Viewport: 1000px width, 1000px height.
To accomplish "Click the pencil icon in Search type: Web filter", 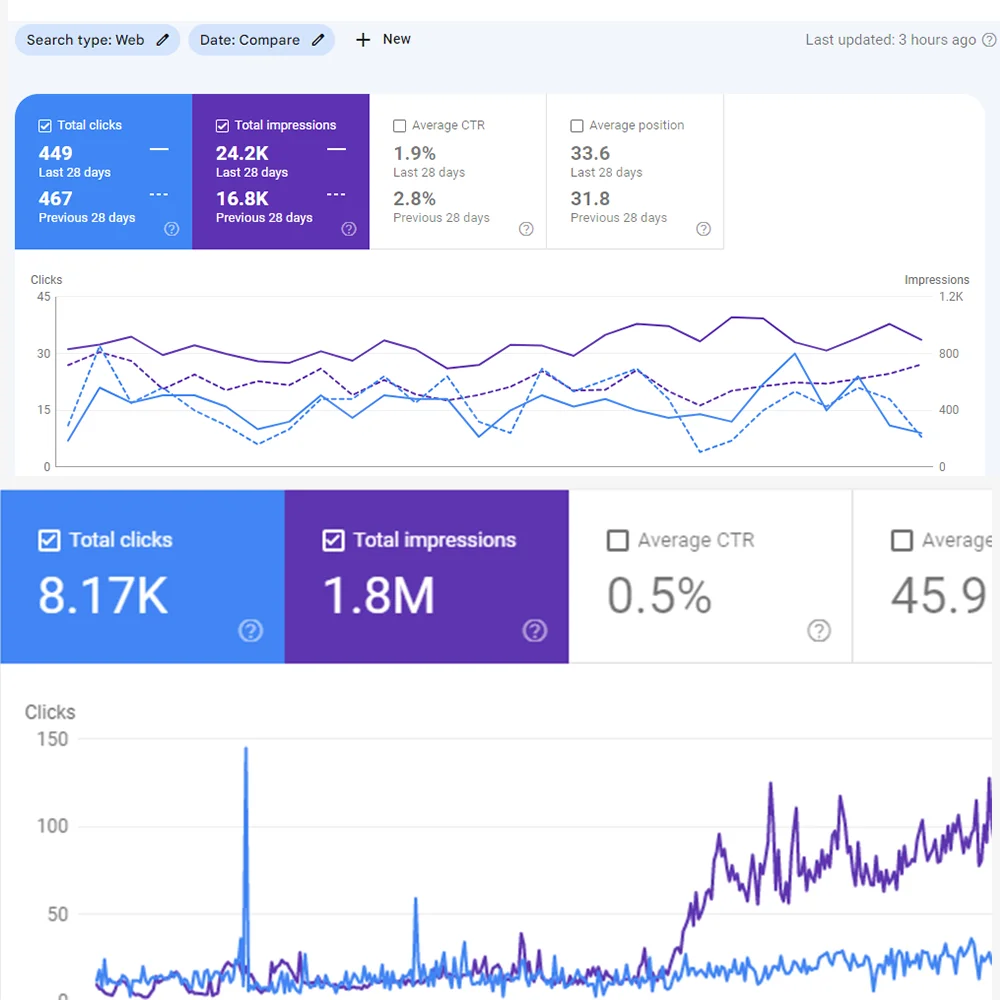I will [163, 40].
